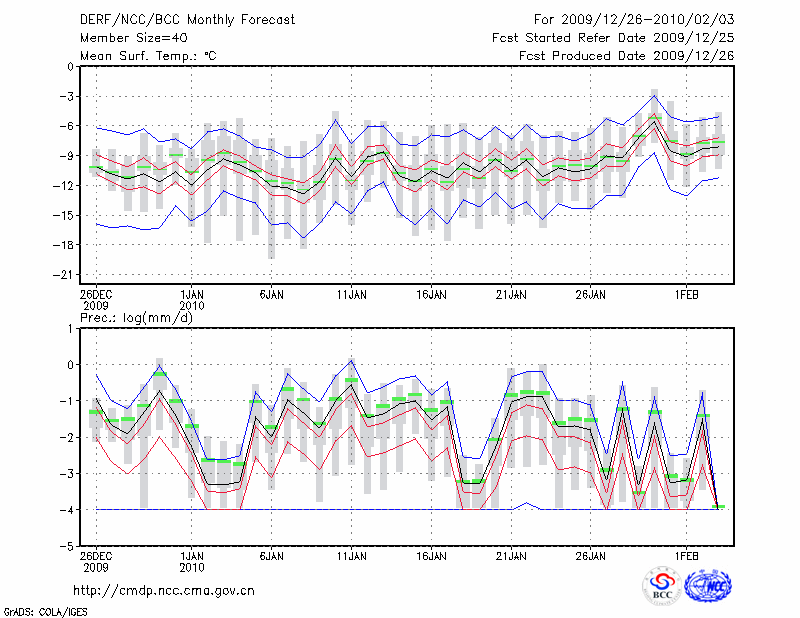800x618 pixels.
Task: Click 16JAN marker on temperature chart axis
Action: (x=430, y=295)
